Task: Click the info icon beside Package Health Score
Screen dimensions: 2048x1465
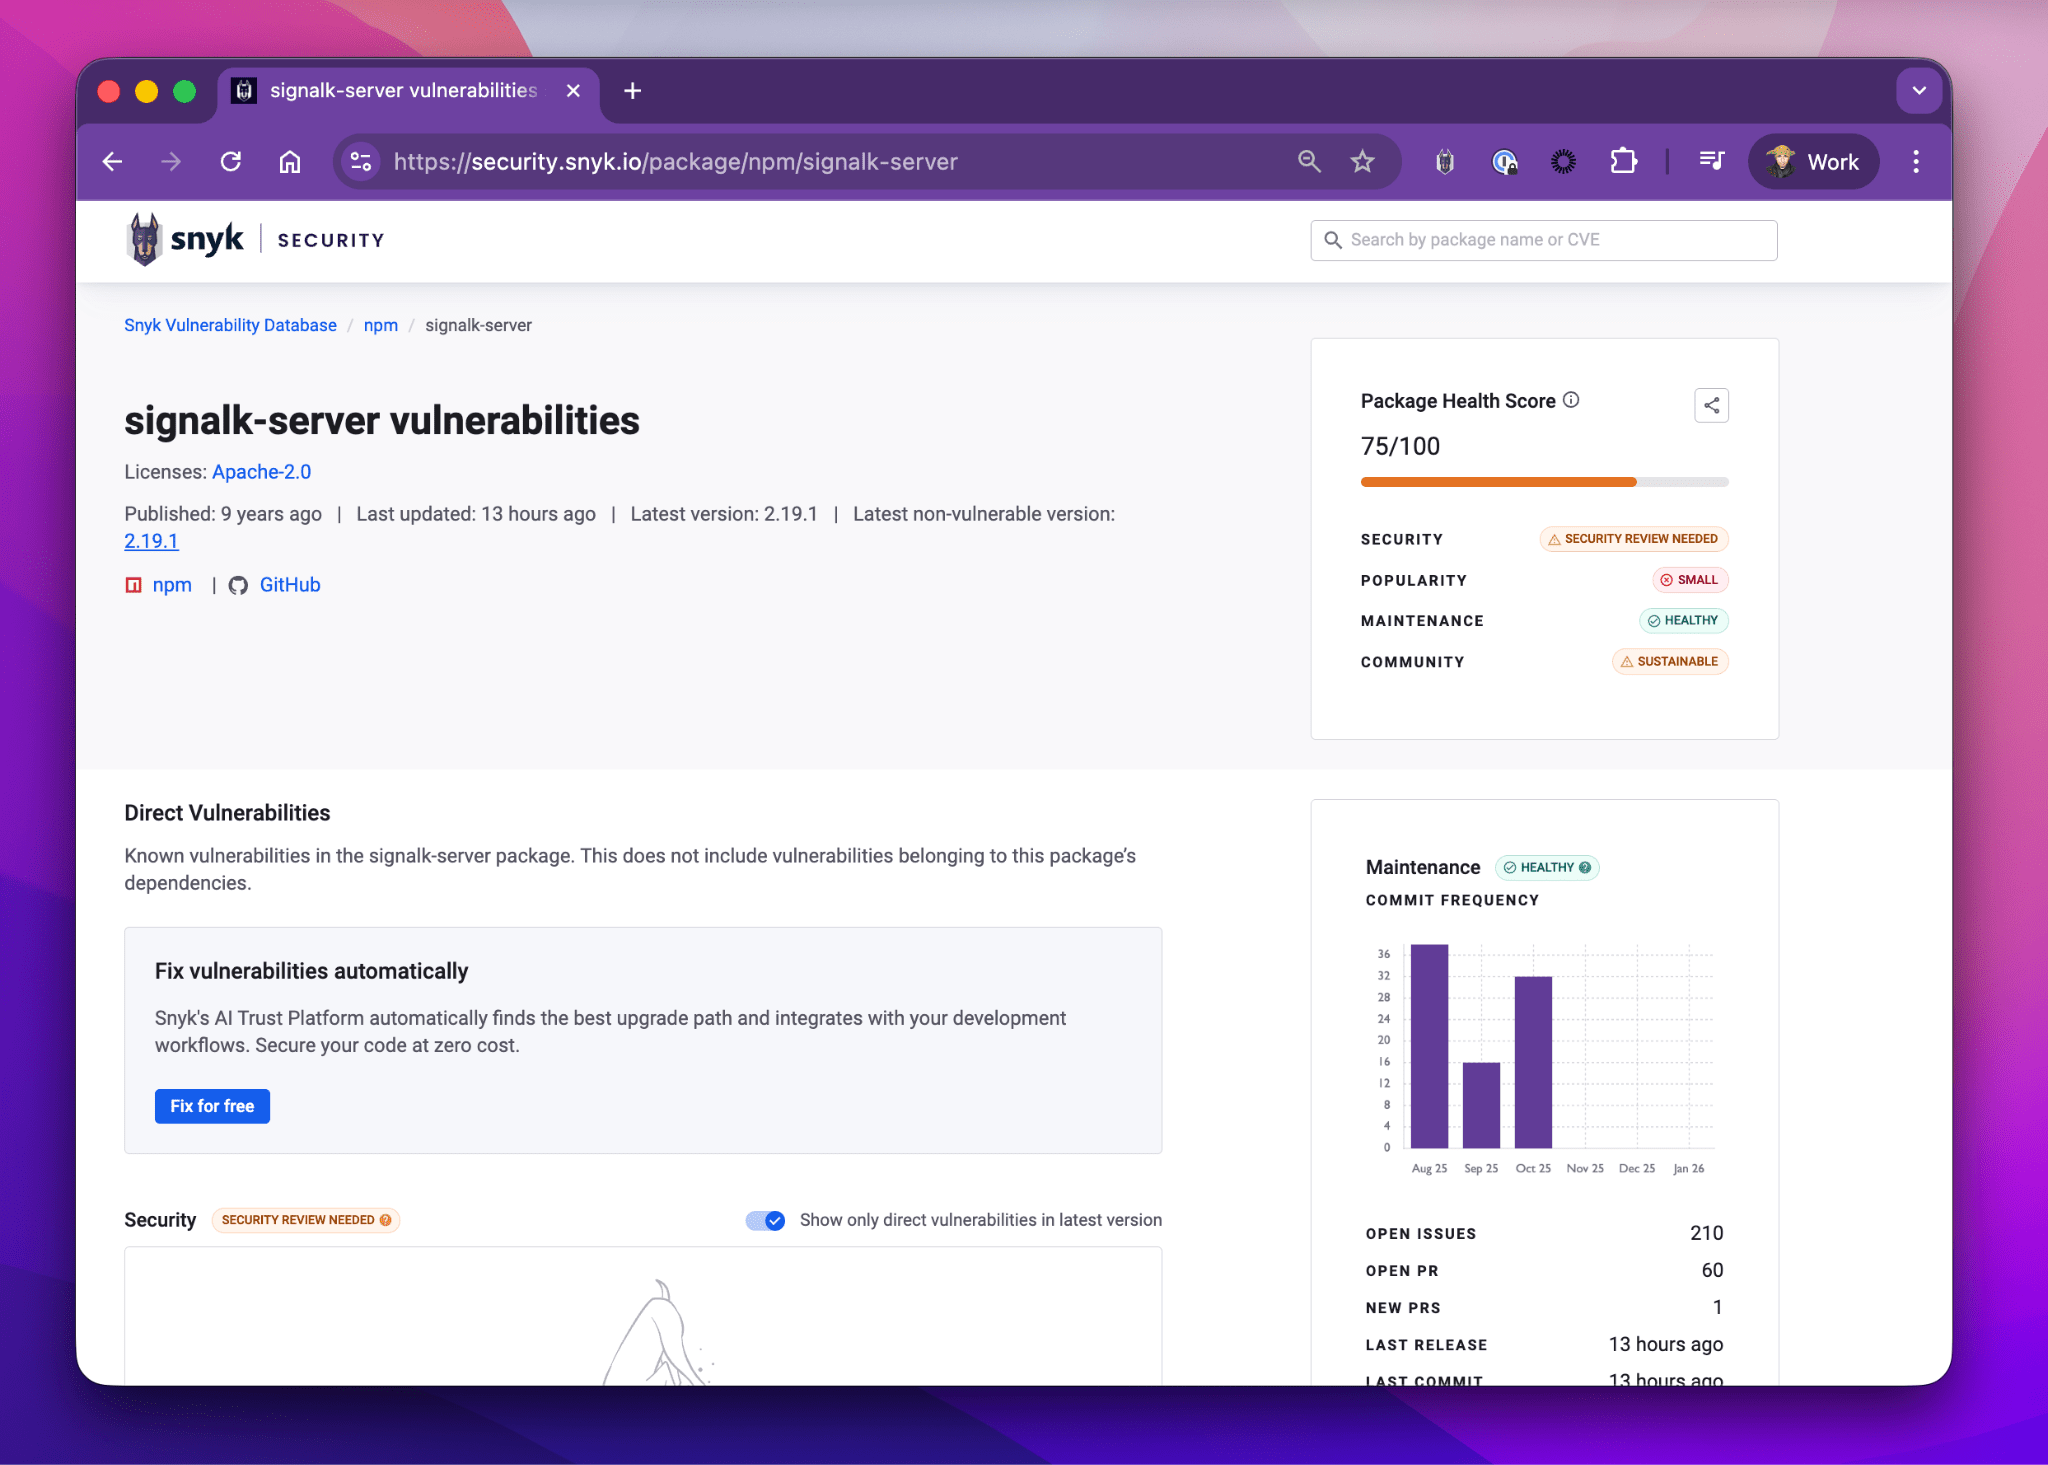Action: 1571,400
